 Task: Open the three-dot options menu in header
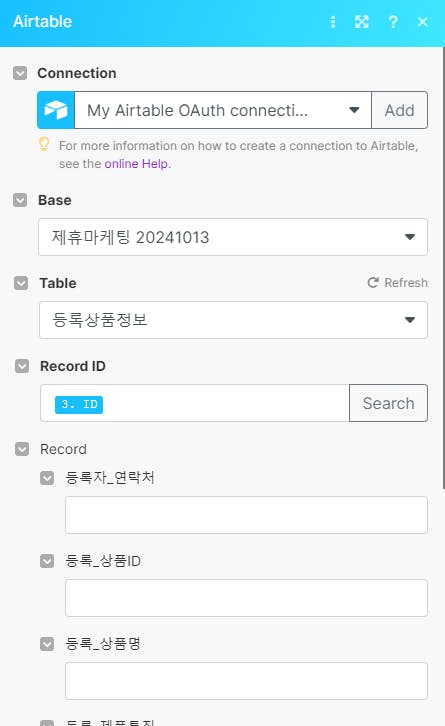point(332,22)
